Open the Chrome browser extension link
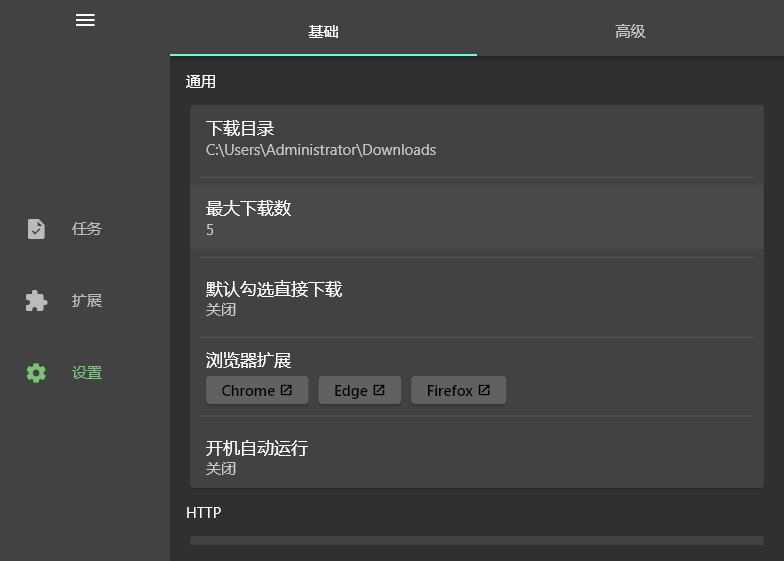This screenshot has height=561, width=784. (248, 391)
